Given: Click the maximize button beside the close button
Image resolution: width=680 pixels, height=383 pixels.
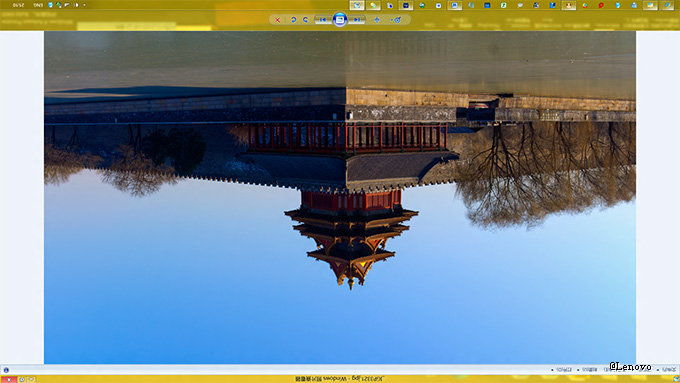Looking at the screenshot, I should [22, 380].
